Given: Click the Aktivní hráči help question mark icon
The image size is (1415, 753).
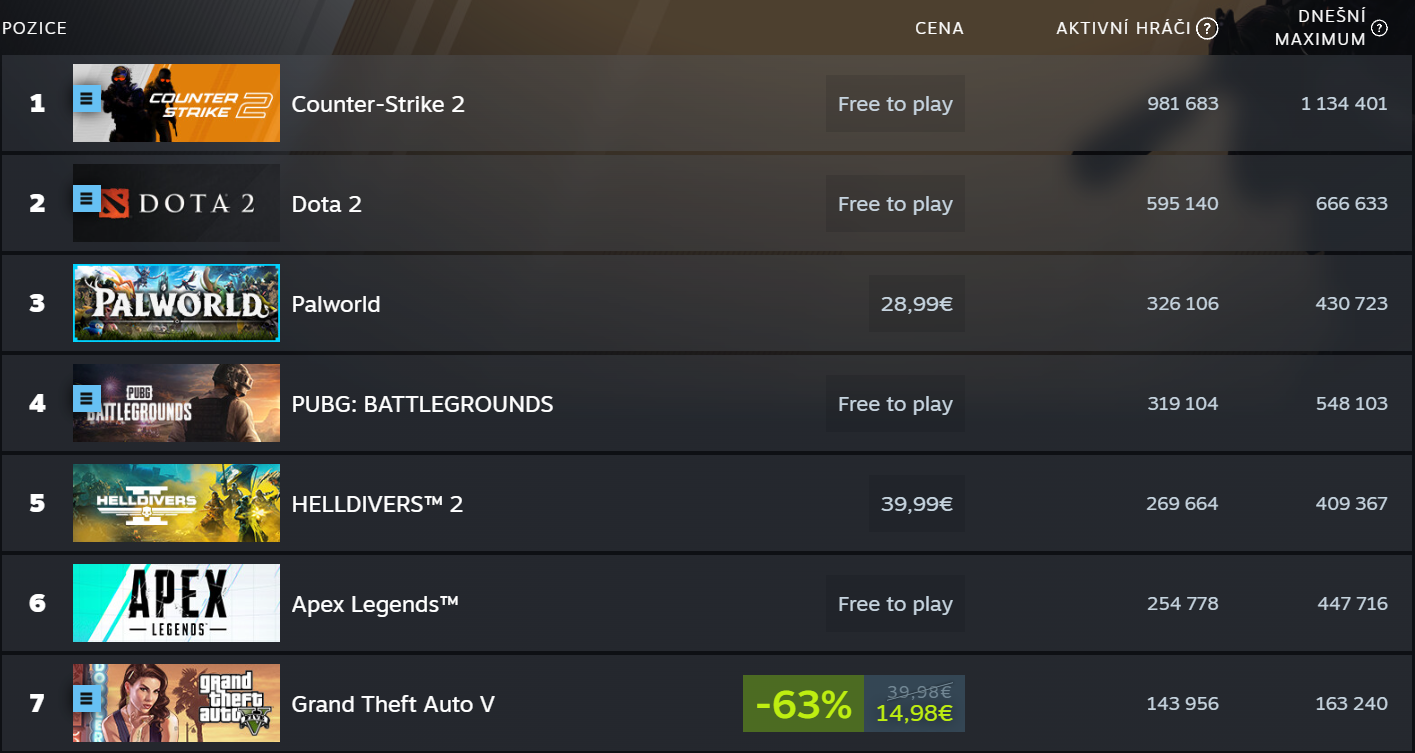Looking at the screenshot, I should click(x=1207, y=28).
